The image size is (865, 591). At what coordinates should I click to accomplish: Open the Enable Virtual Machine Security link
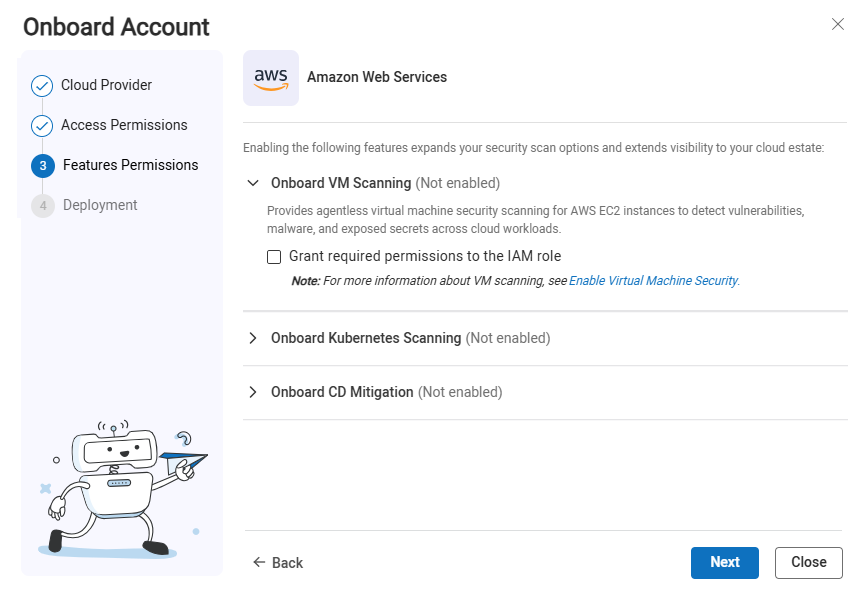point(653,281)
